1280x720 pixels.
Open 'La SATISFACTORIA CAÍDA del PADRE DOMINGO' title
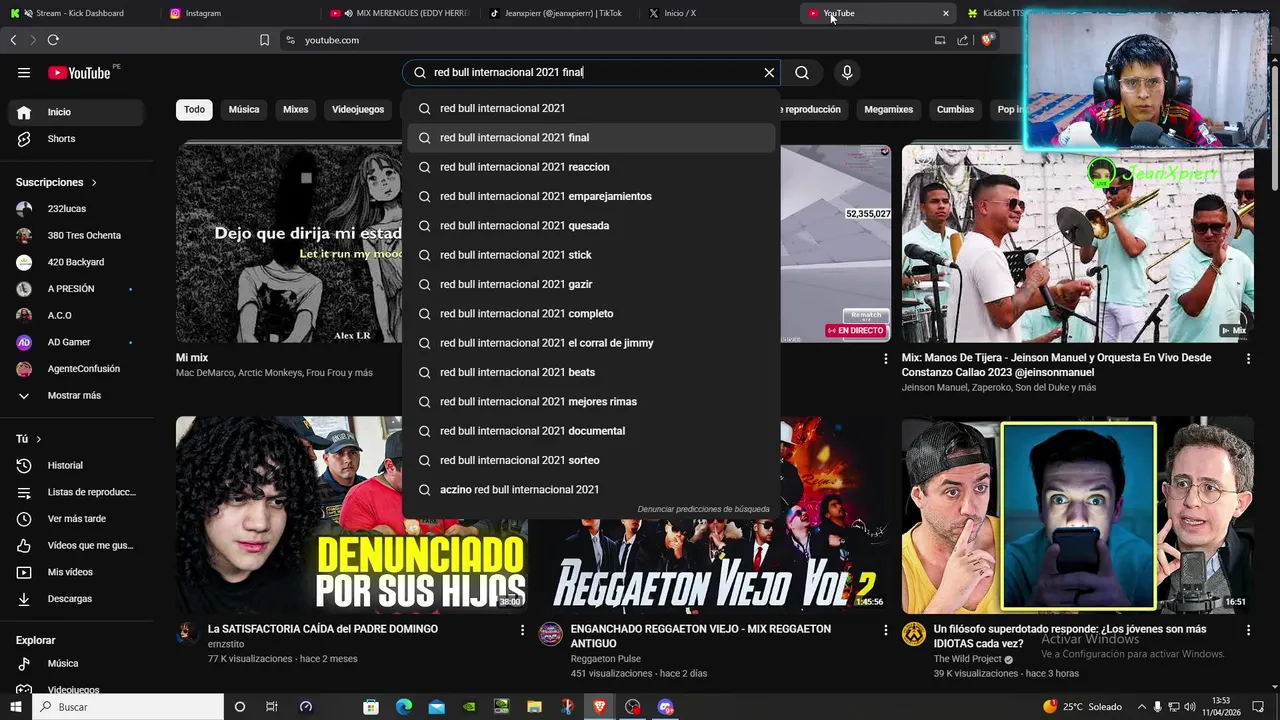(x=323, y=629)
